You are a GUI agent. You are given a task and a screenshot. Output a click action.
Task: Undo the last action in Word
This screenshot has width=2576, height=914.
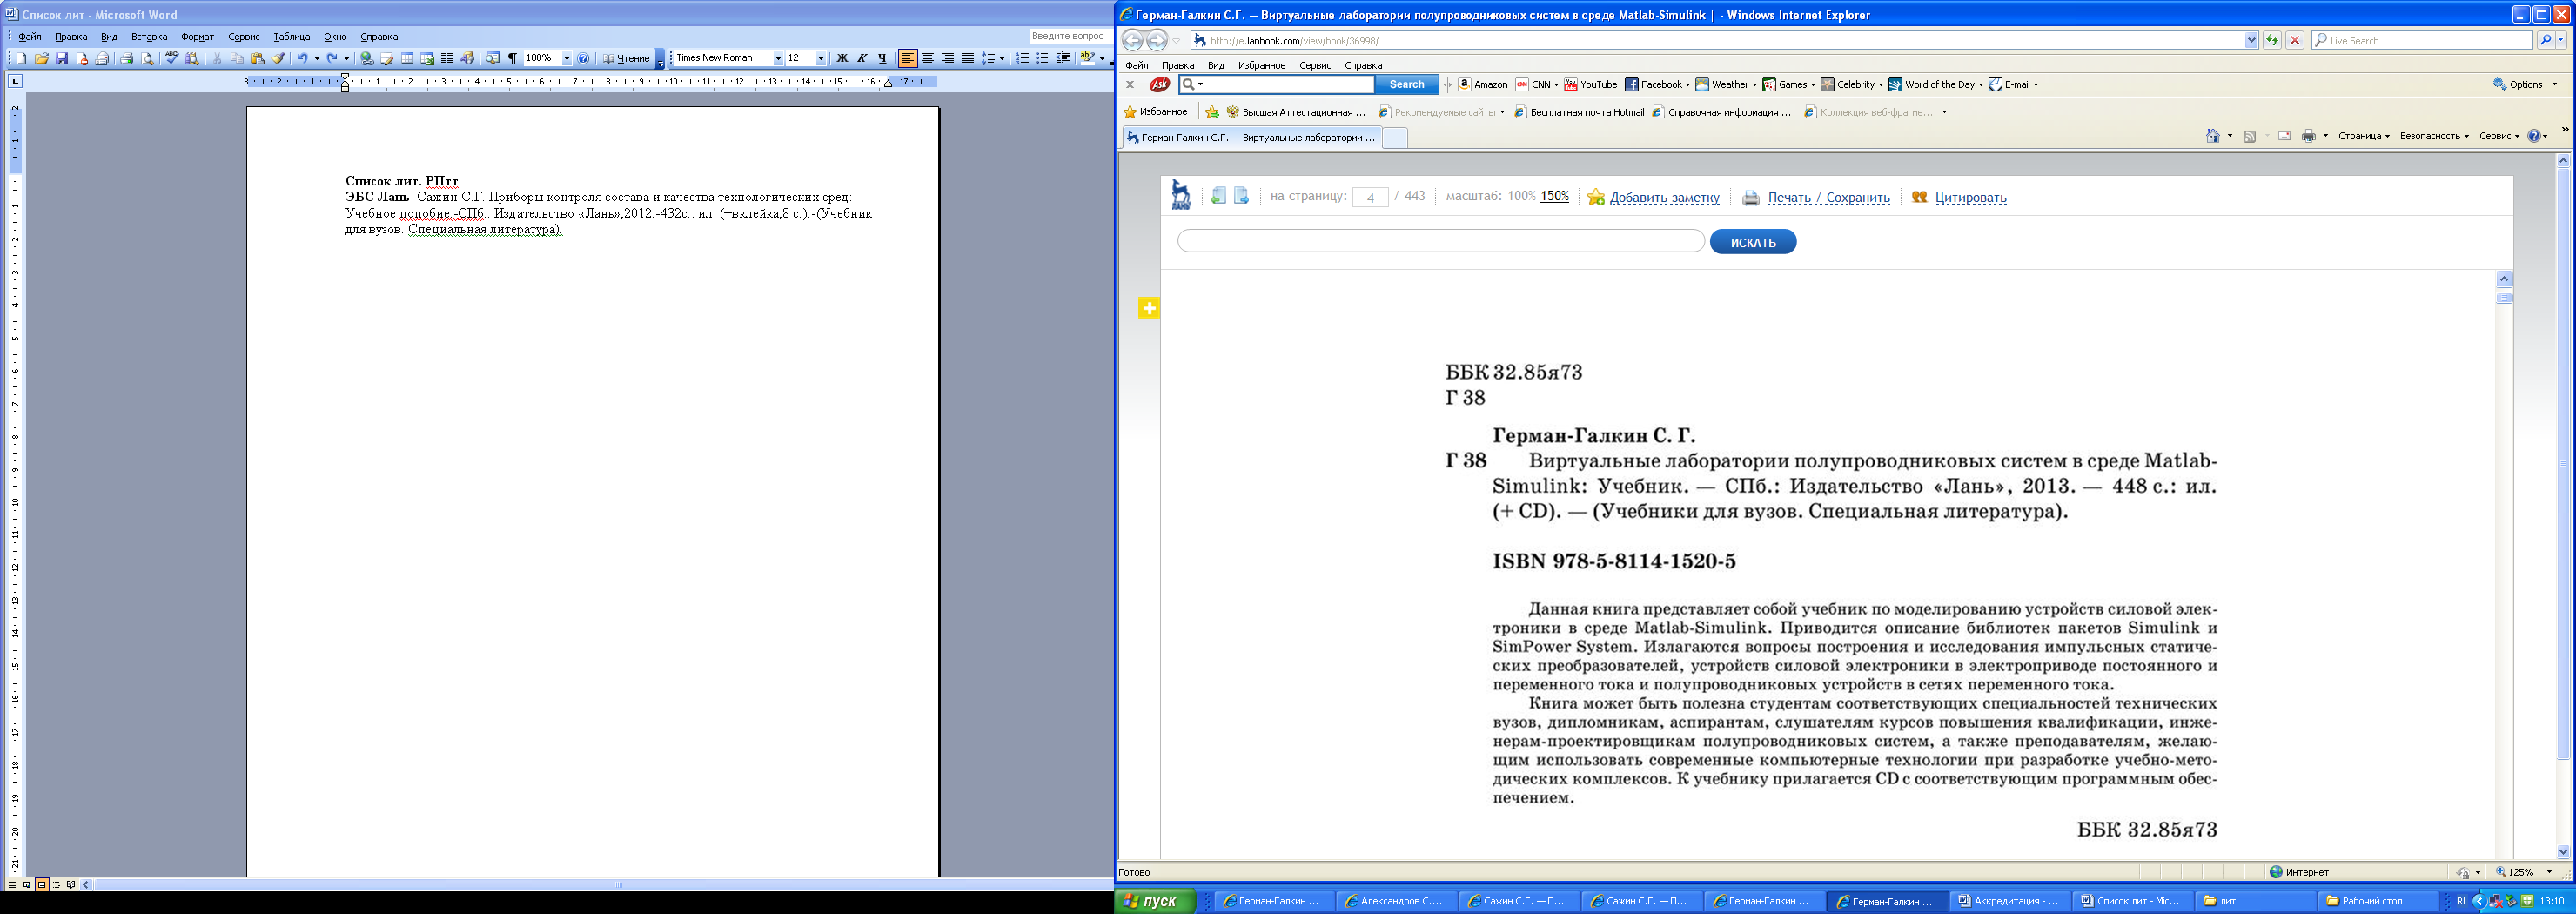point(302,58)
